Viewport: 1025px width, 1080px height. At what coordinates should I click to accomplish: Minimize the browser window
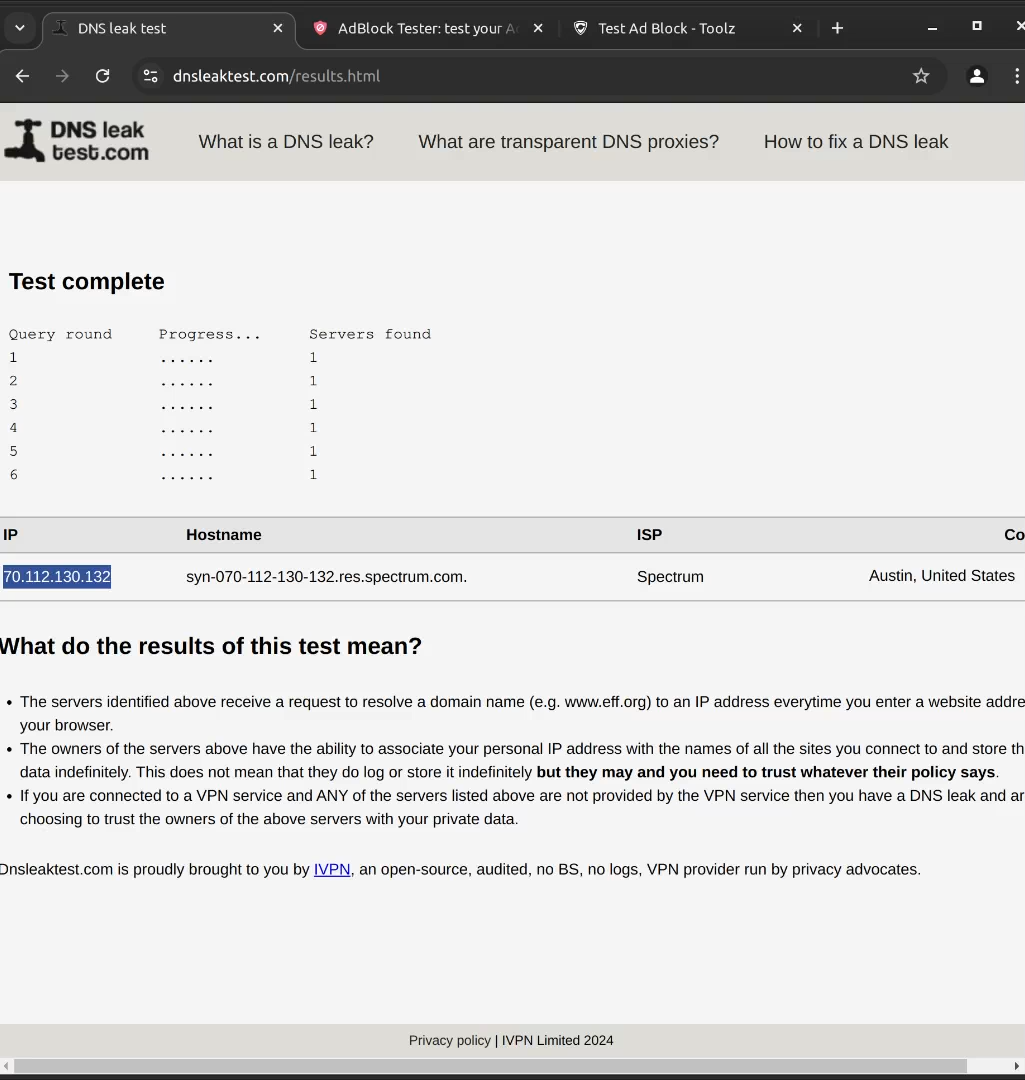pyautogui.click(x=932, y=28)
